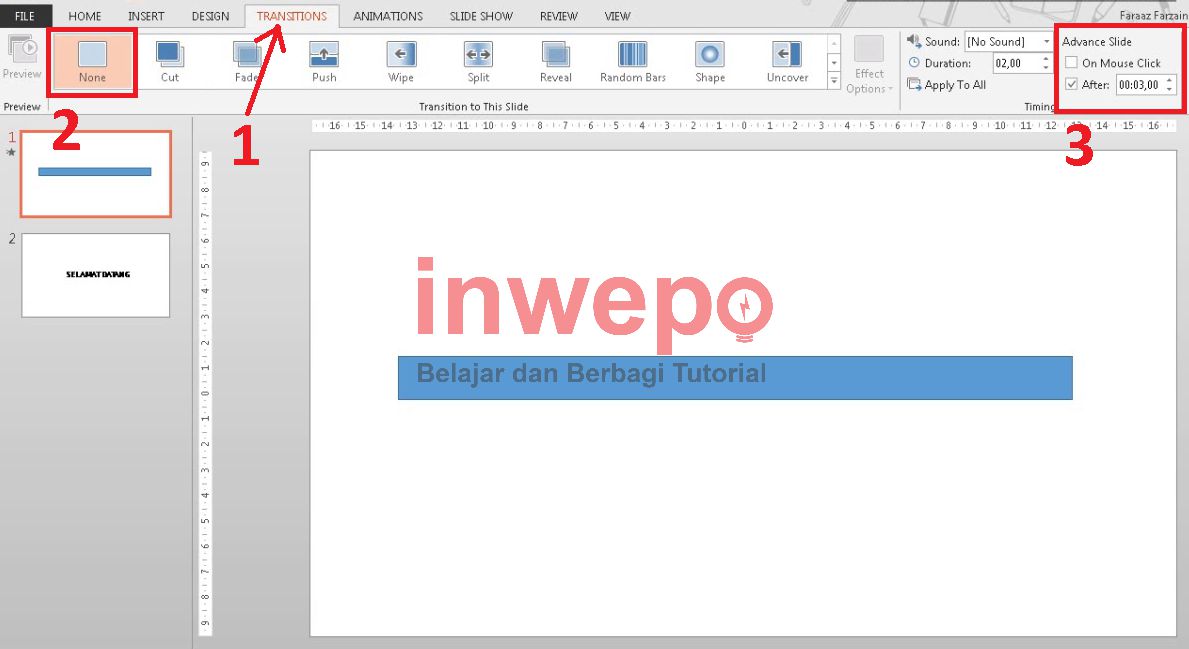Apply the Random Bars transition
Viewport: 1189px width, 649px height.
[x=632, y=61]
